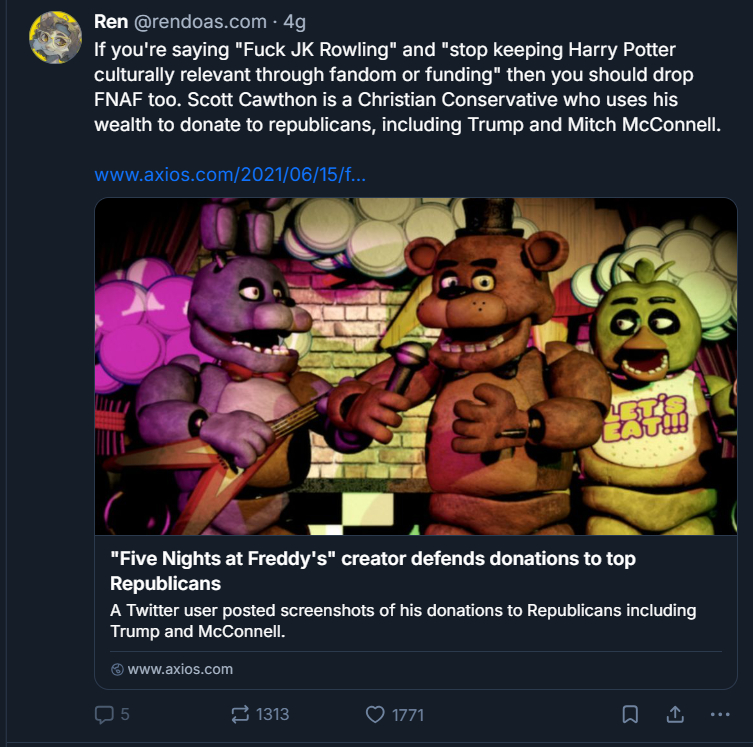Click the "4g" post timestamp
753x747 pixels.
[296, 21]
